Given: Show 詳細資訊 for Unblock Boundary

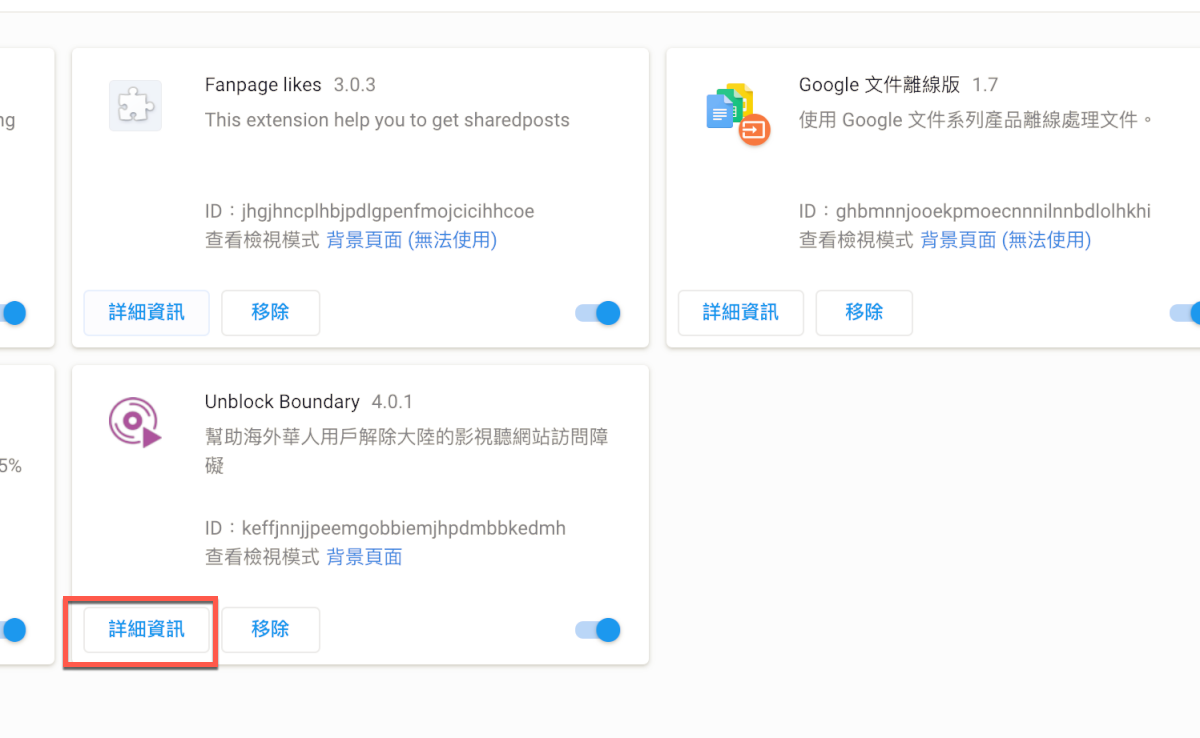Looking at the screenshot, I should pyautogui.click(x=147, y=630).
